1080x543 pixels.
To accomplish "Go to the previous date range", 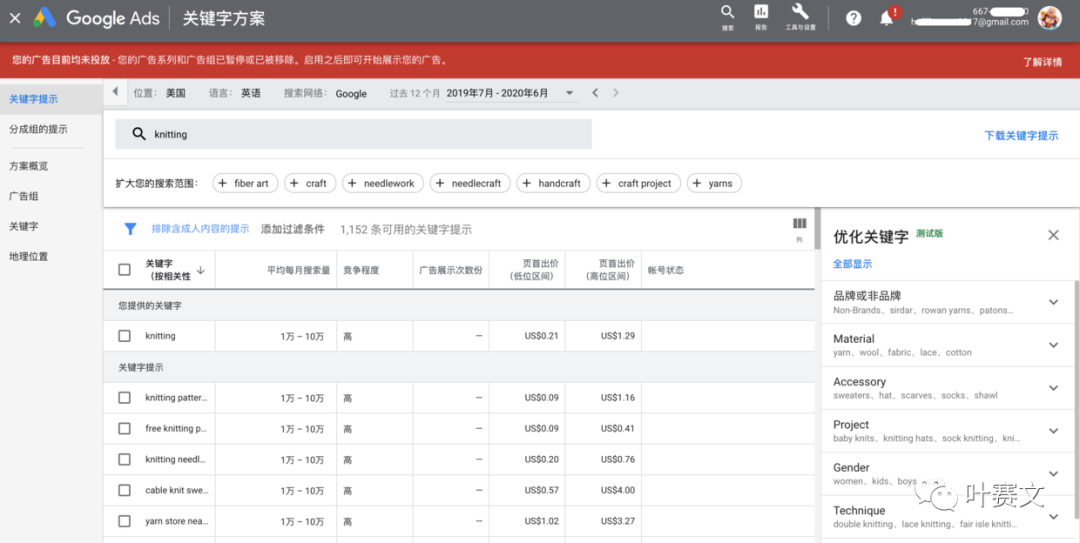I will coord(595,93).
